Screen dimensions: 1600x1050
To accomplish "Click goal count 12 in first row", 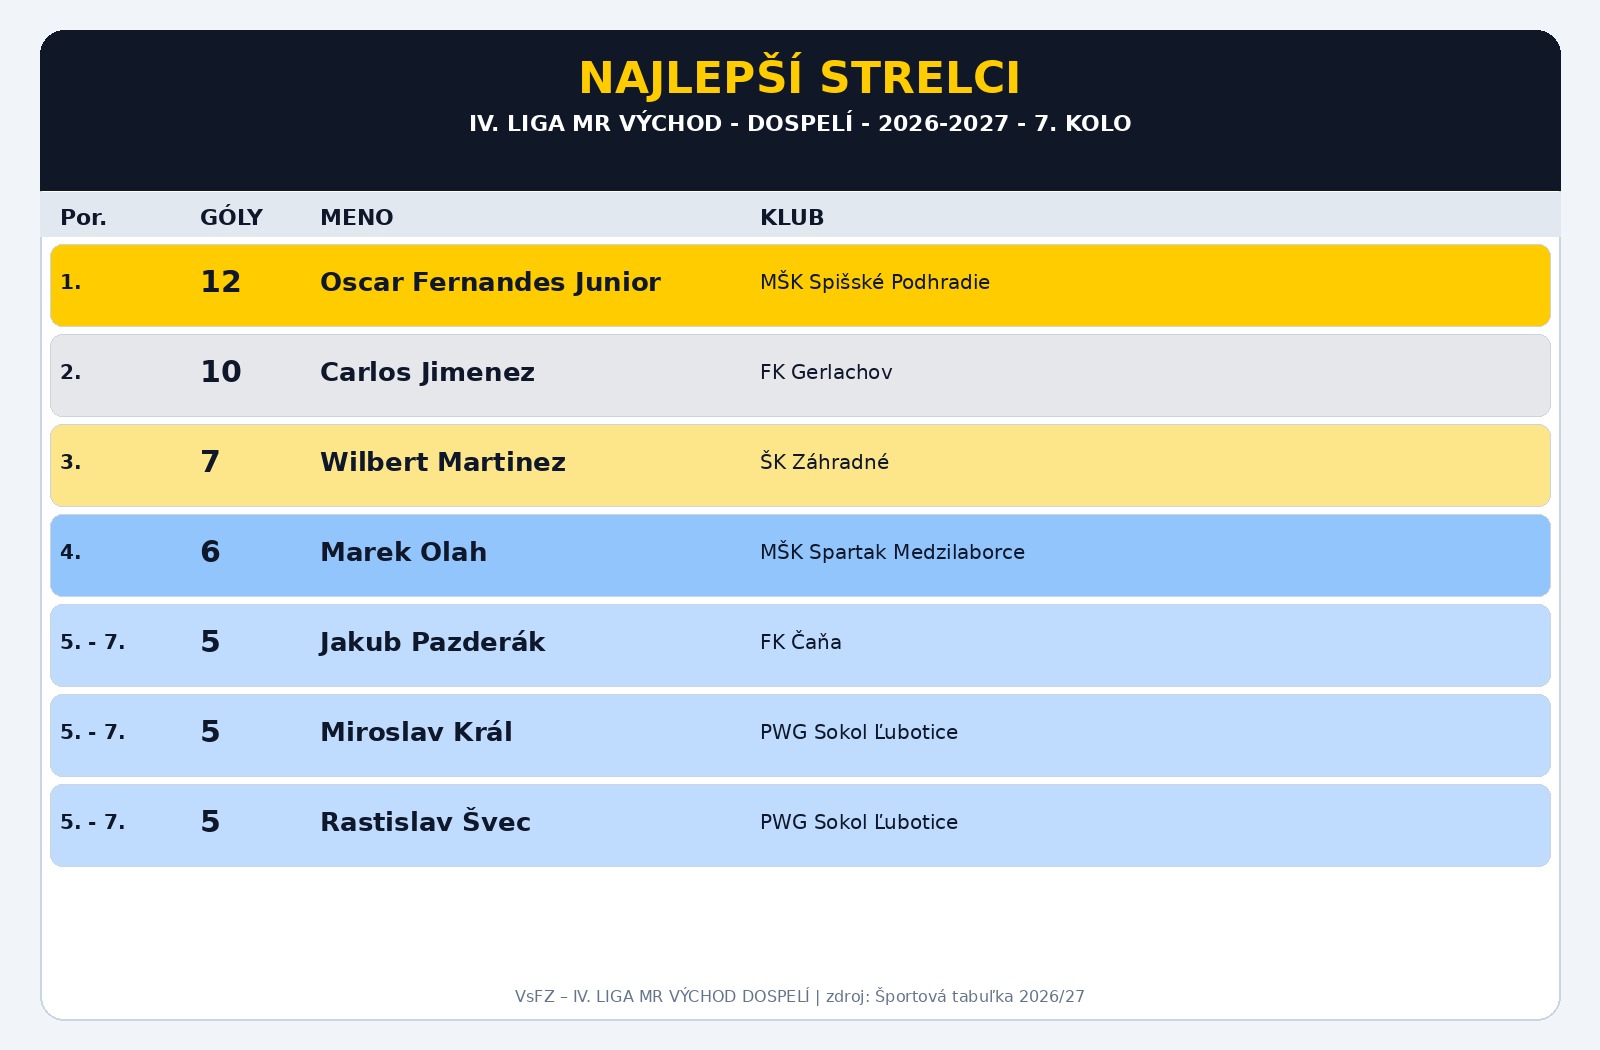I will pyautogui.click(x=221, y=282).
